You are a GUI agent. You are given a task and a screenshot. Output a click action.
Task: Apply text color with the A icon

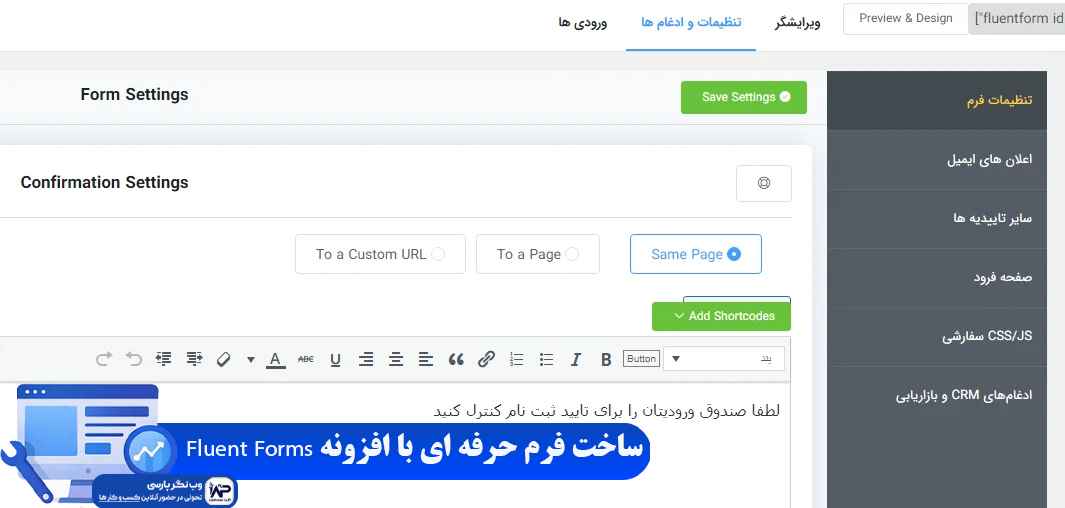(275, 359)
